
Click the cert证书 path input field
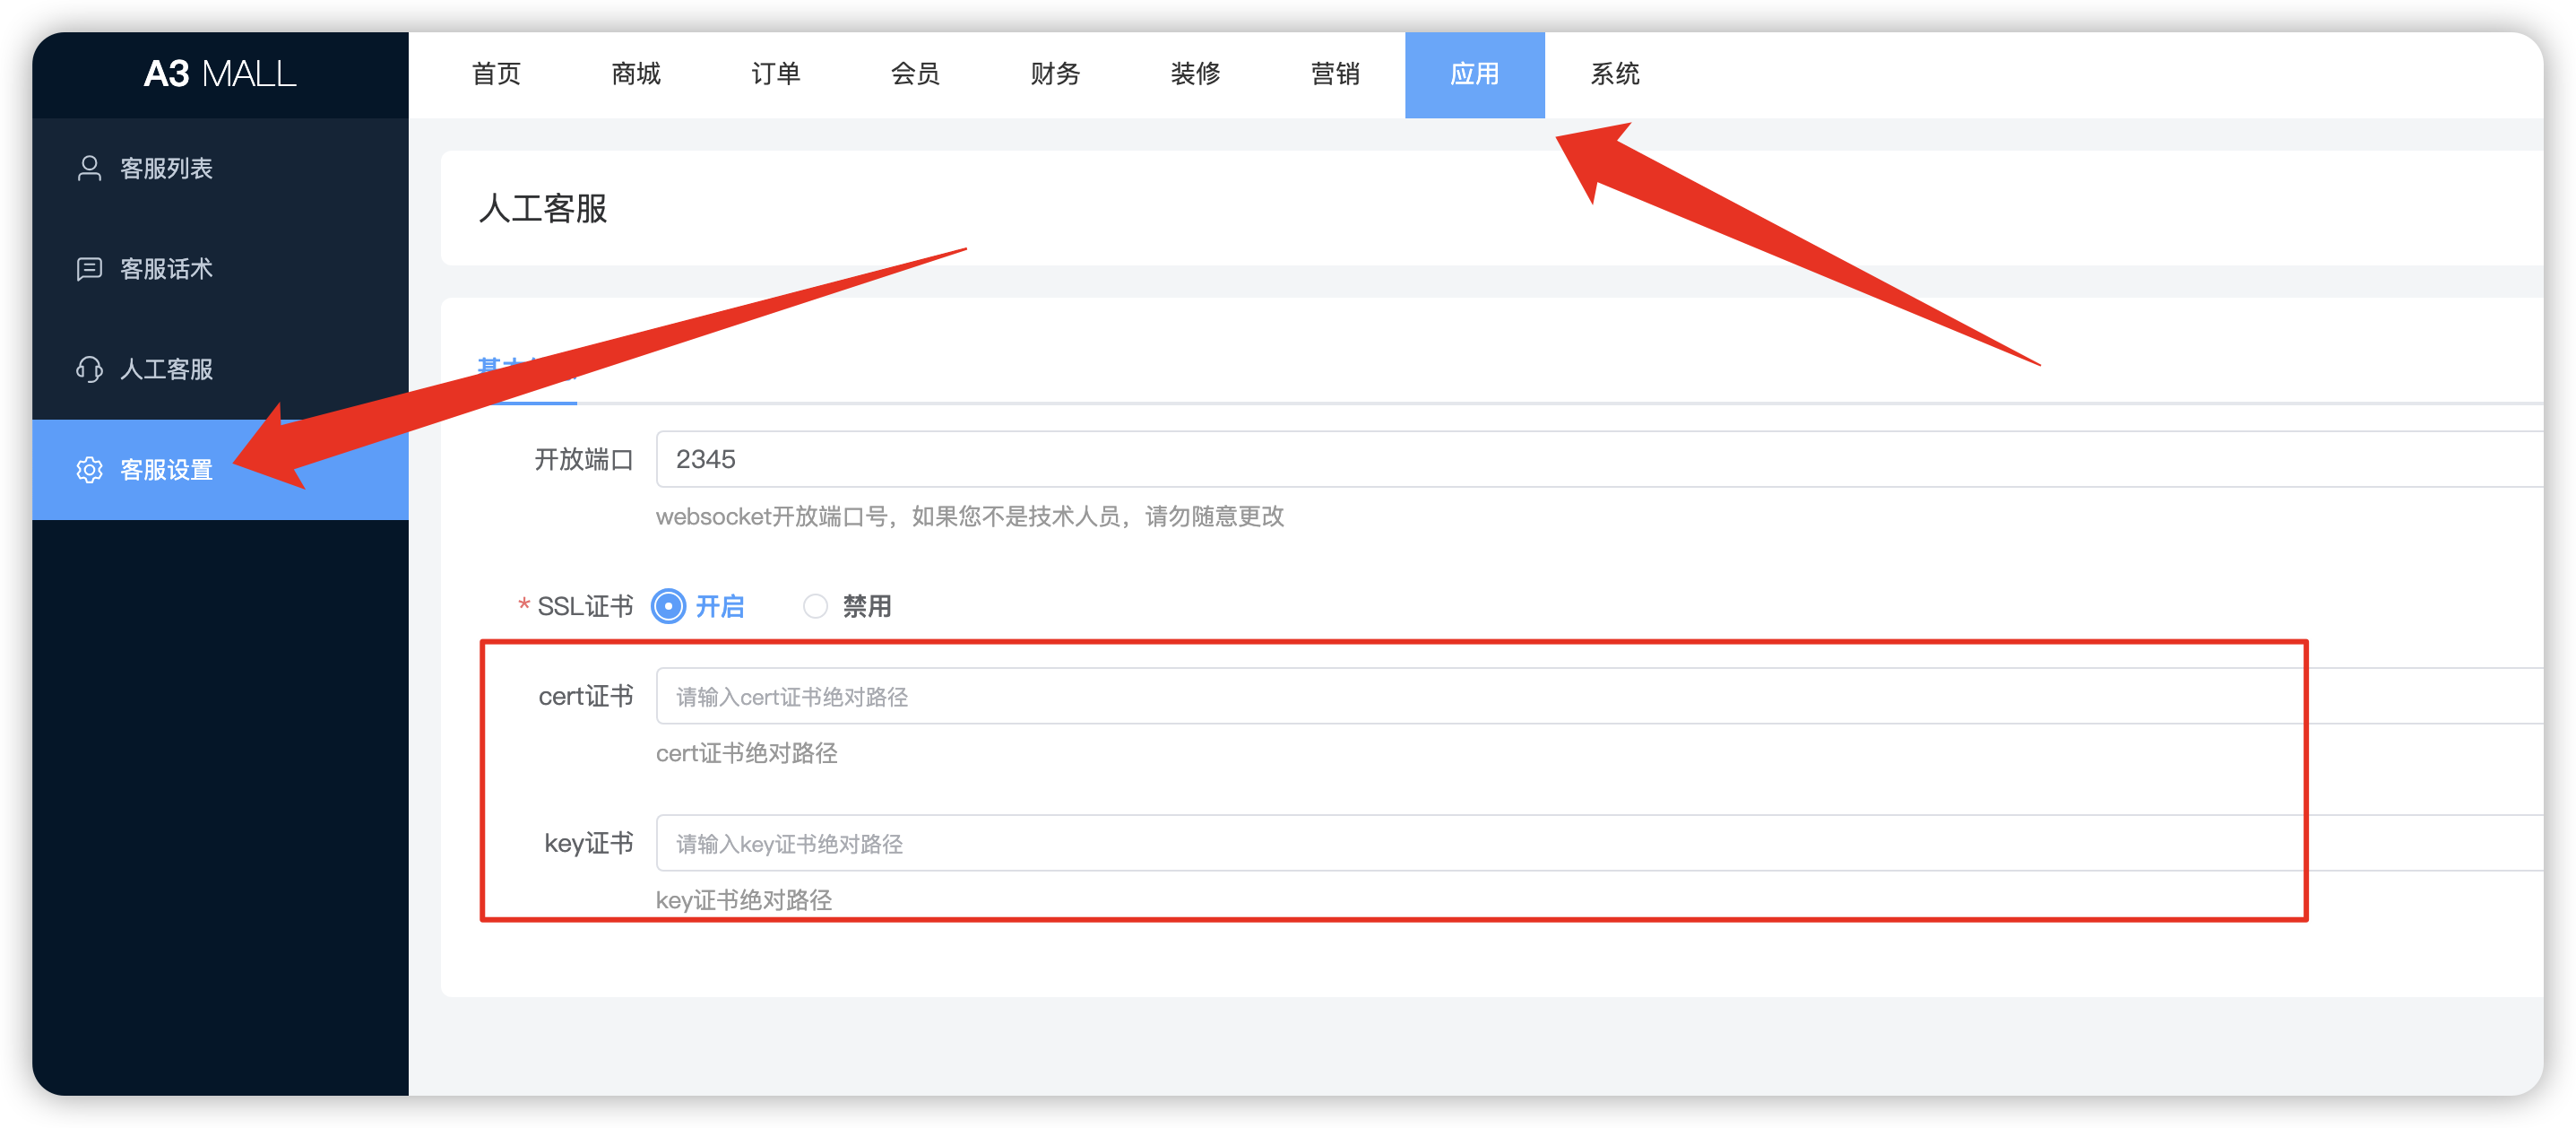click(1600, 696)
